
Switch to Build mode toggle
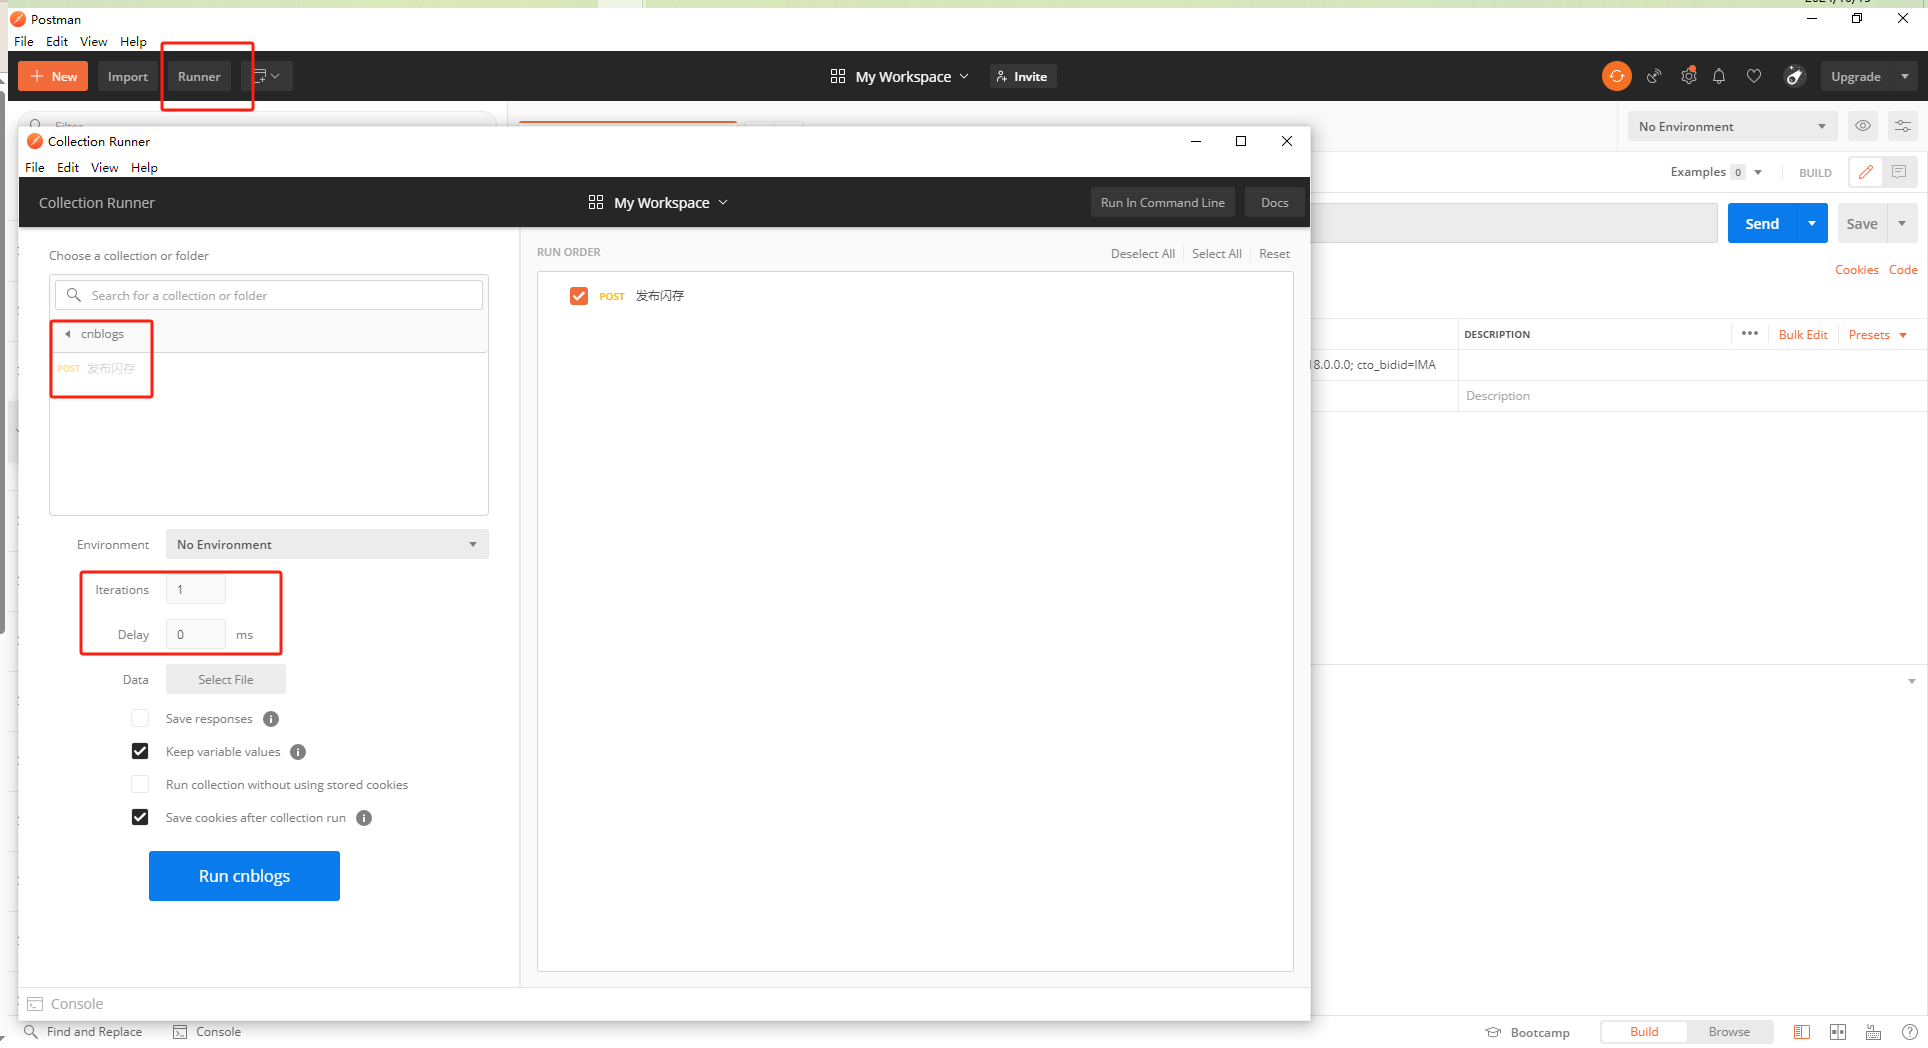tap(1644, 1032)
